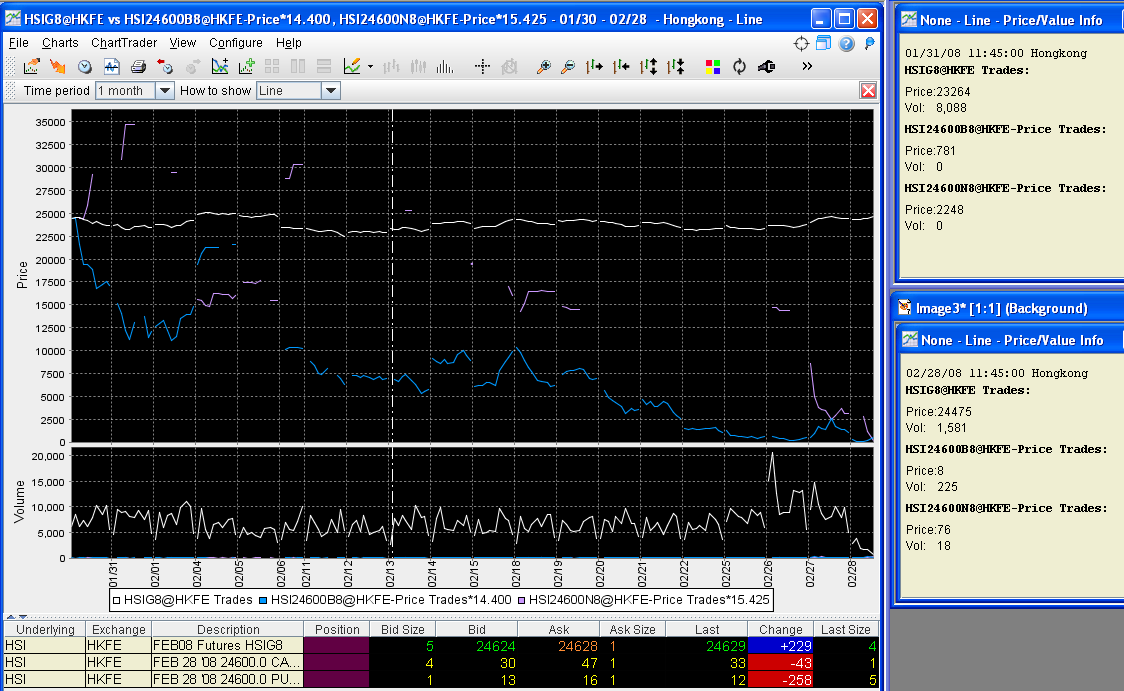Click the red arrow clock history icon
This screenshot has height=691, width=1124.
coord(165,67)
